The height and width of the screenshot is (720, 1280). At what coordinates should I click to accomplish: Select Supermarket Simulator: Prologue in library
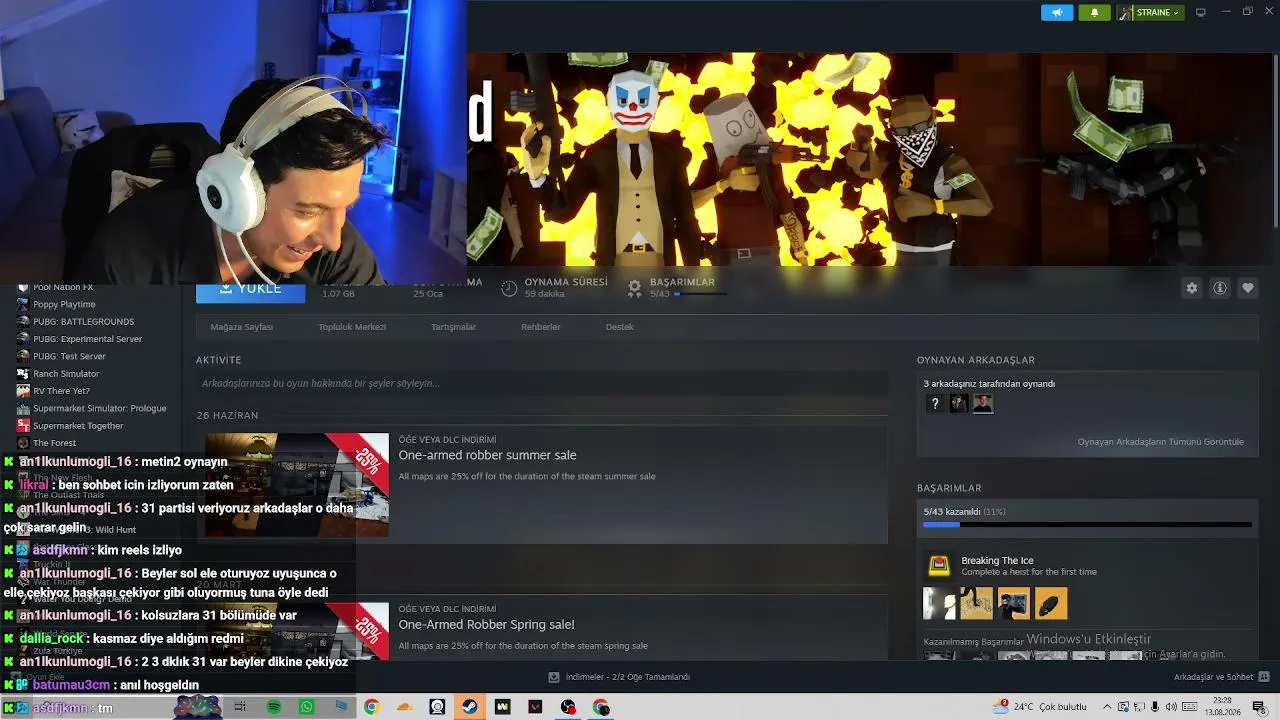pos(99,408)
